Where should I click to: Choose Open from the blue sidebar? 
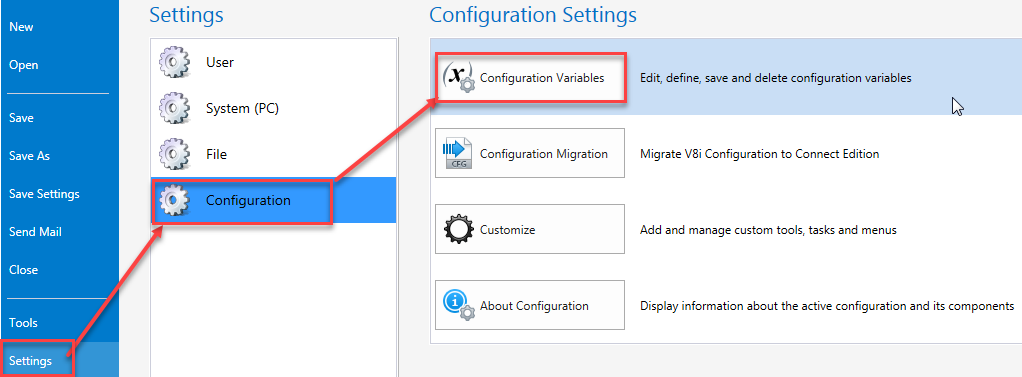[23, 65]
